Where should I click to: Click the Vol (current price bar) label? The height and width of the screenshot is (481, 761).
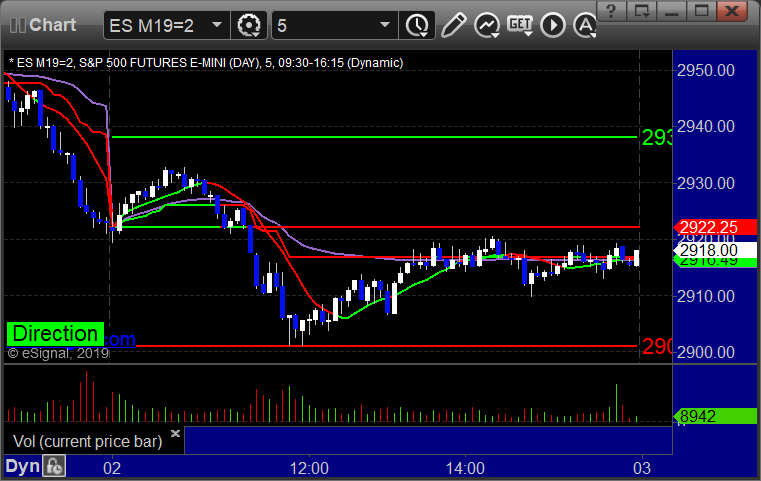(x=87, y=442)
